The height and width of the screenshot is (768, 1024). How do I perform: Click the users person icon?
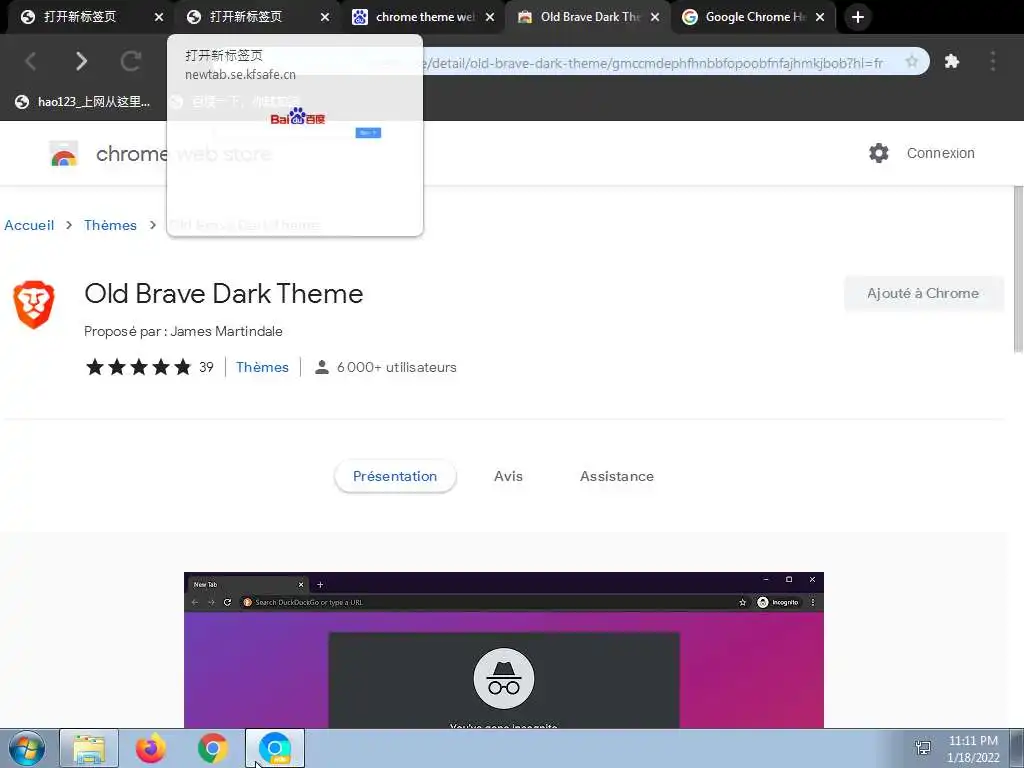[x=321, y=367]
